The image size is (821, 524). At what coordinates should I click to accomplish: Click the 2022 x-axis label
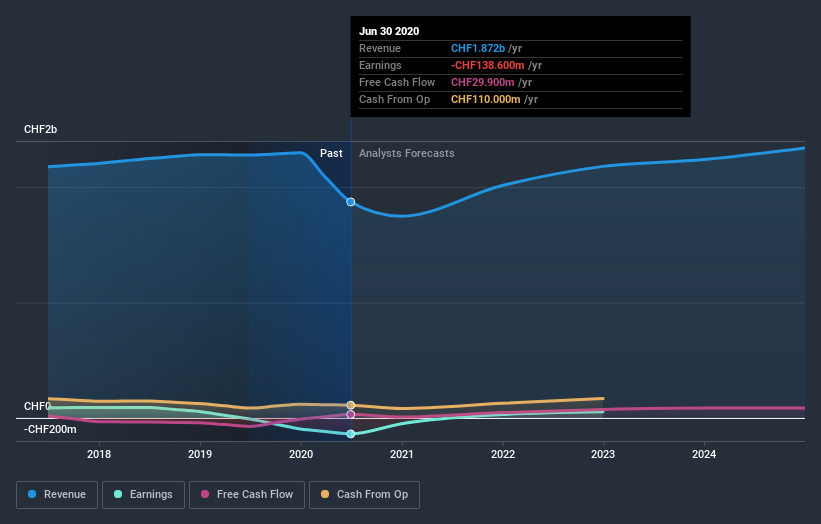click(x=503, y=454)
